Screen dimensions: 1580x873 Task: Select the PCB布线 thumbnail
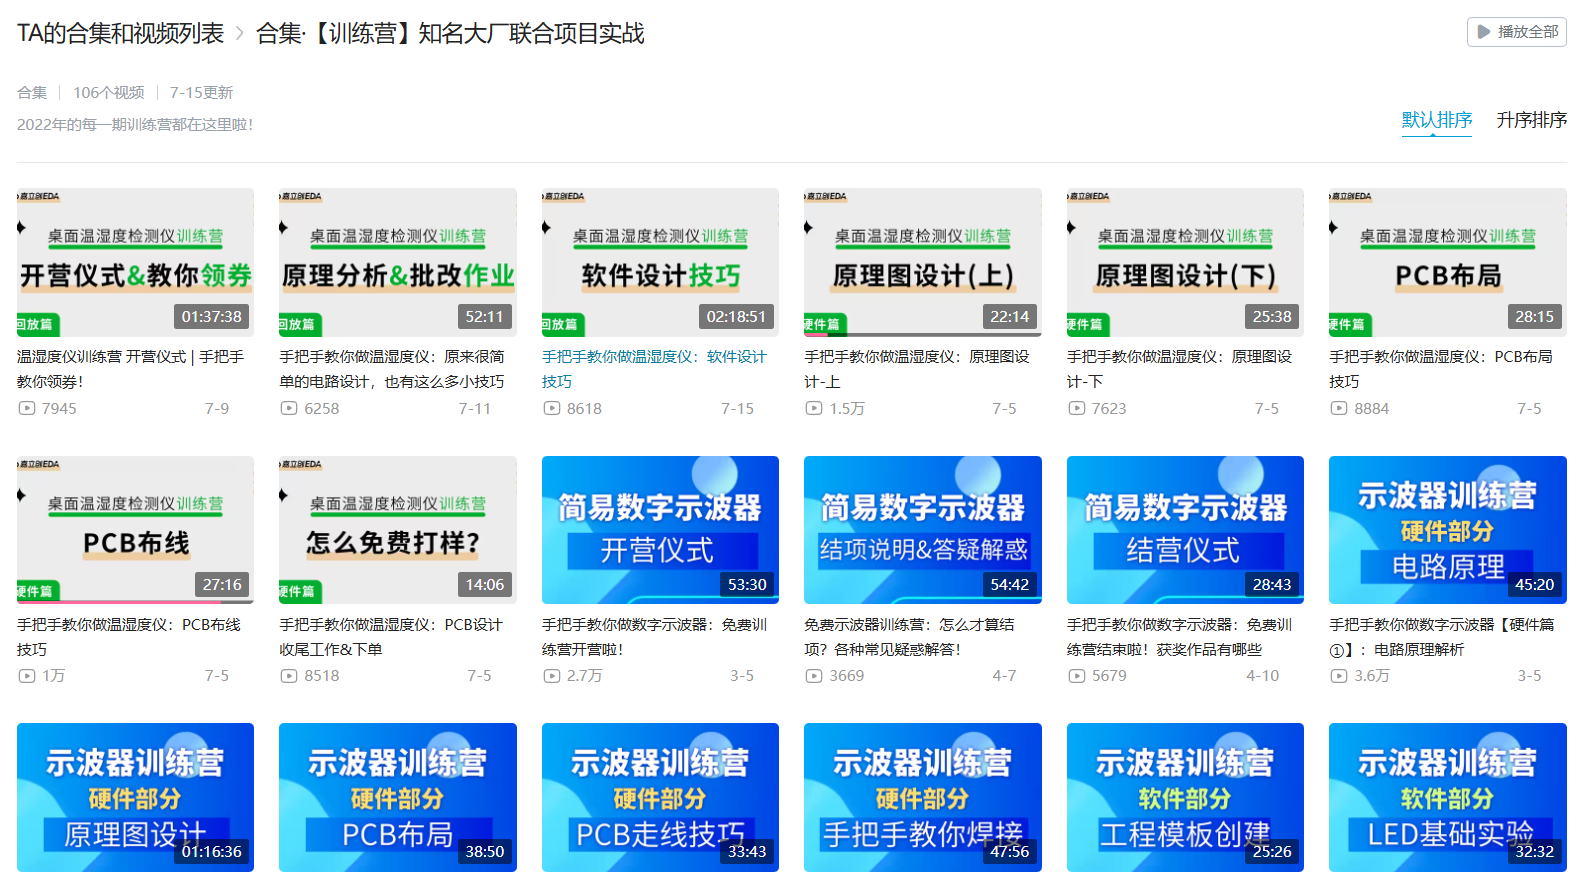pyautogui.click(x=135, y=530)
